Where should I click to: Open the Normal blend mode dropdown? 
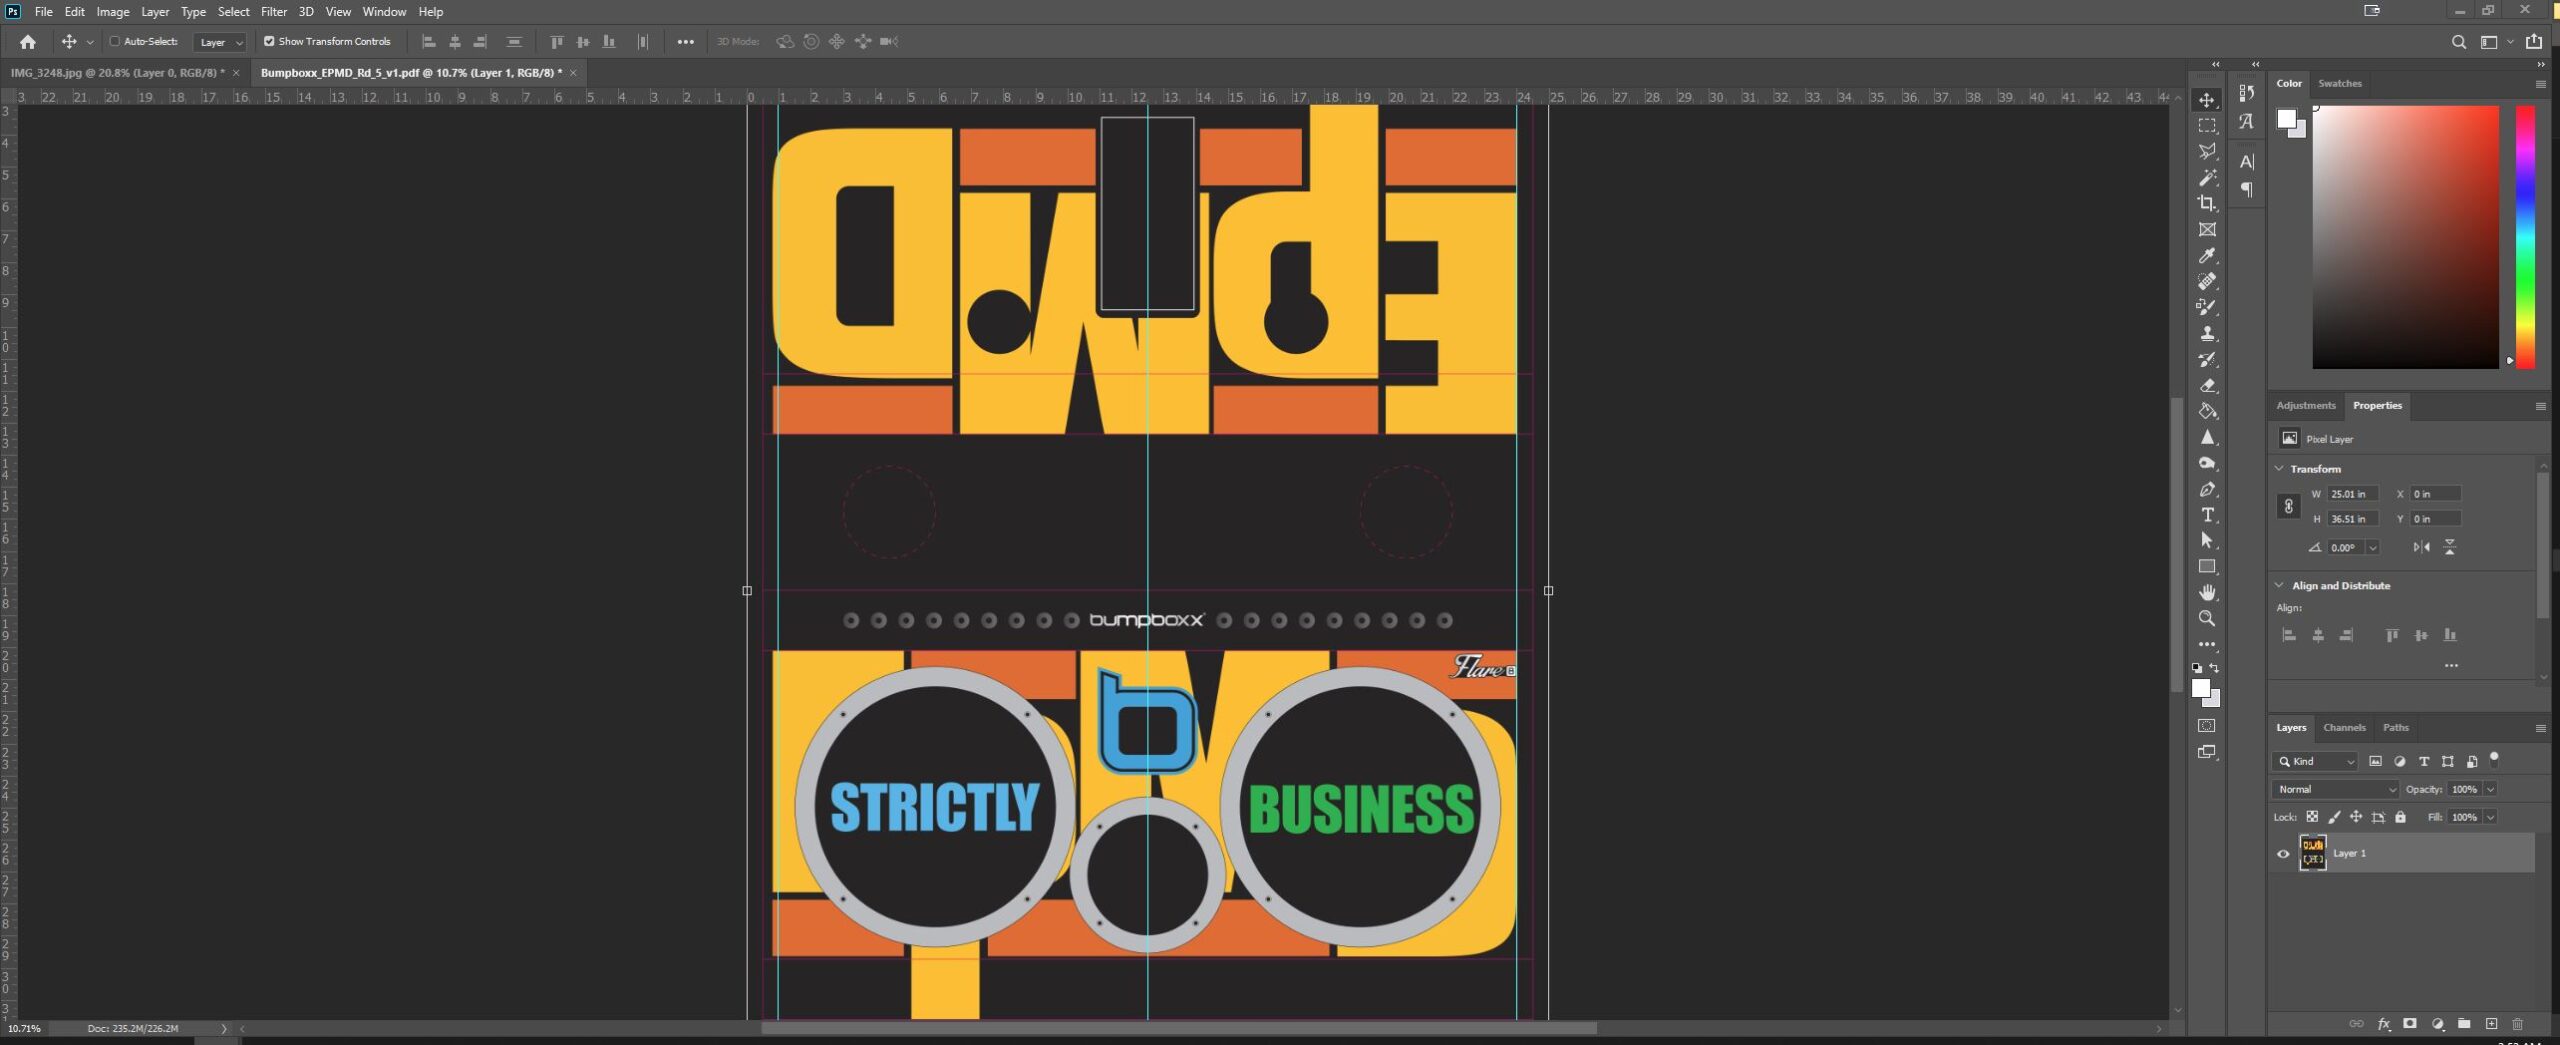coord(2334,789)
